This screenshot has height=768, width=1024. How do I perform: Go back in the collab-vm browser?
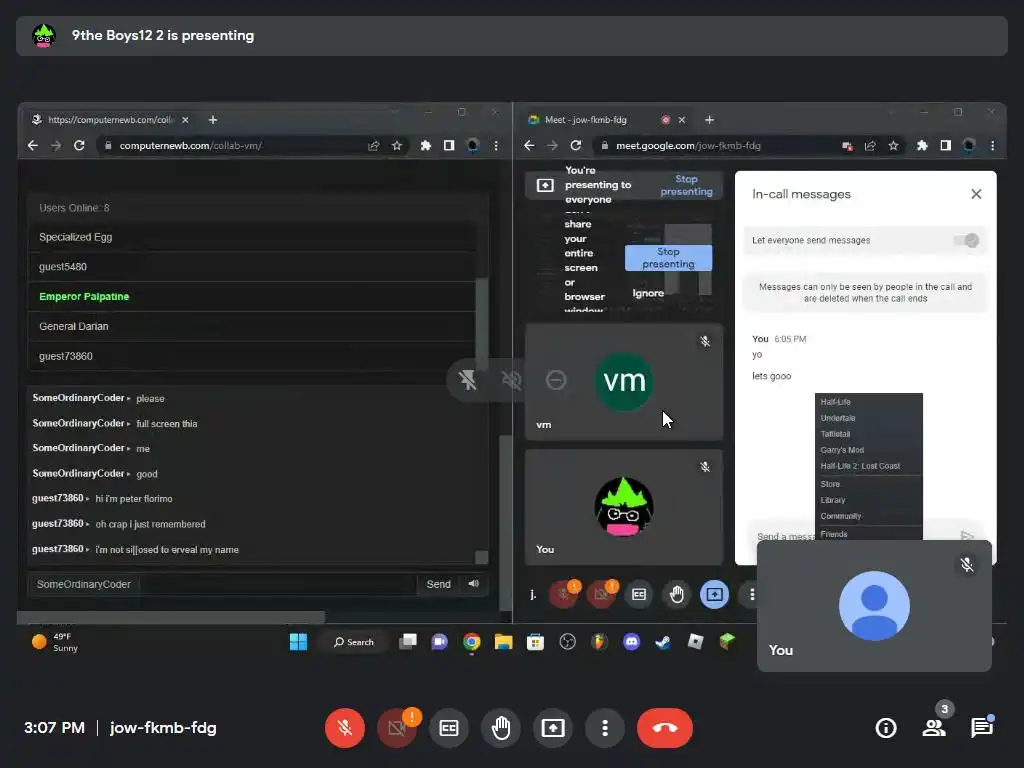(33, 146)
